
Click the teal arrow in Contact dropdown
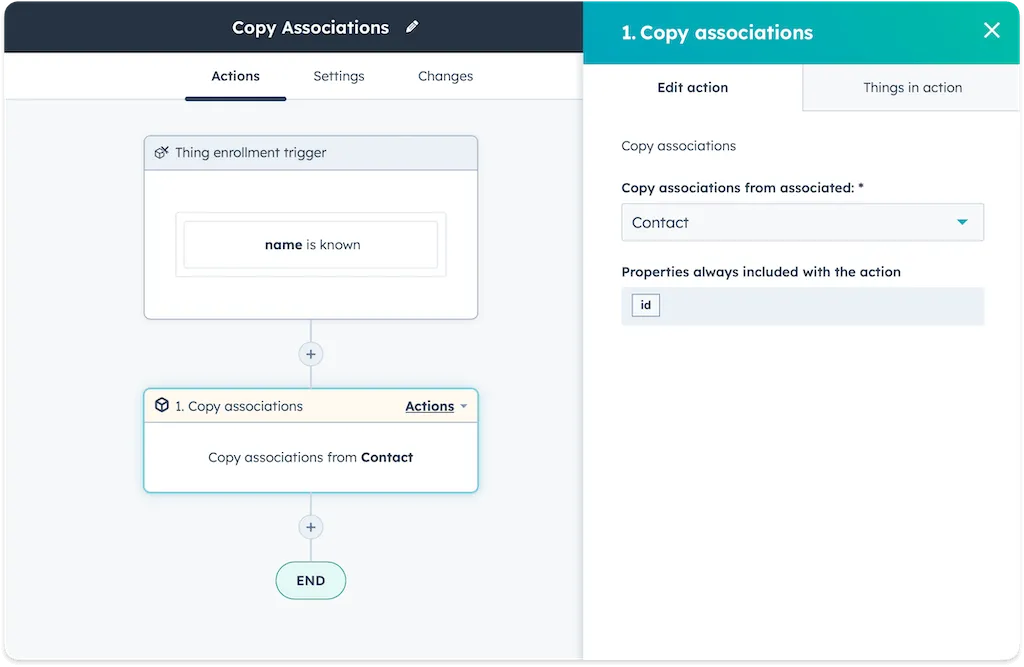(x=962, y=222)
